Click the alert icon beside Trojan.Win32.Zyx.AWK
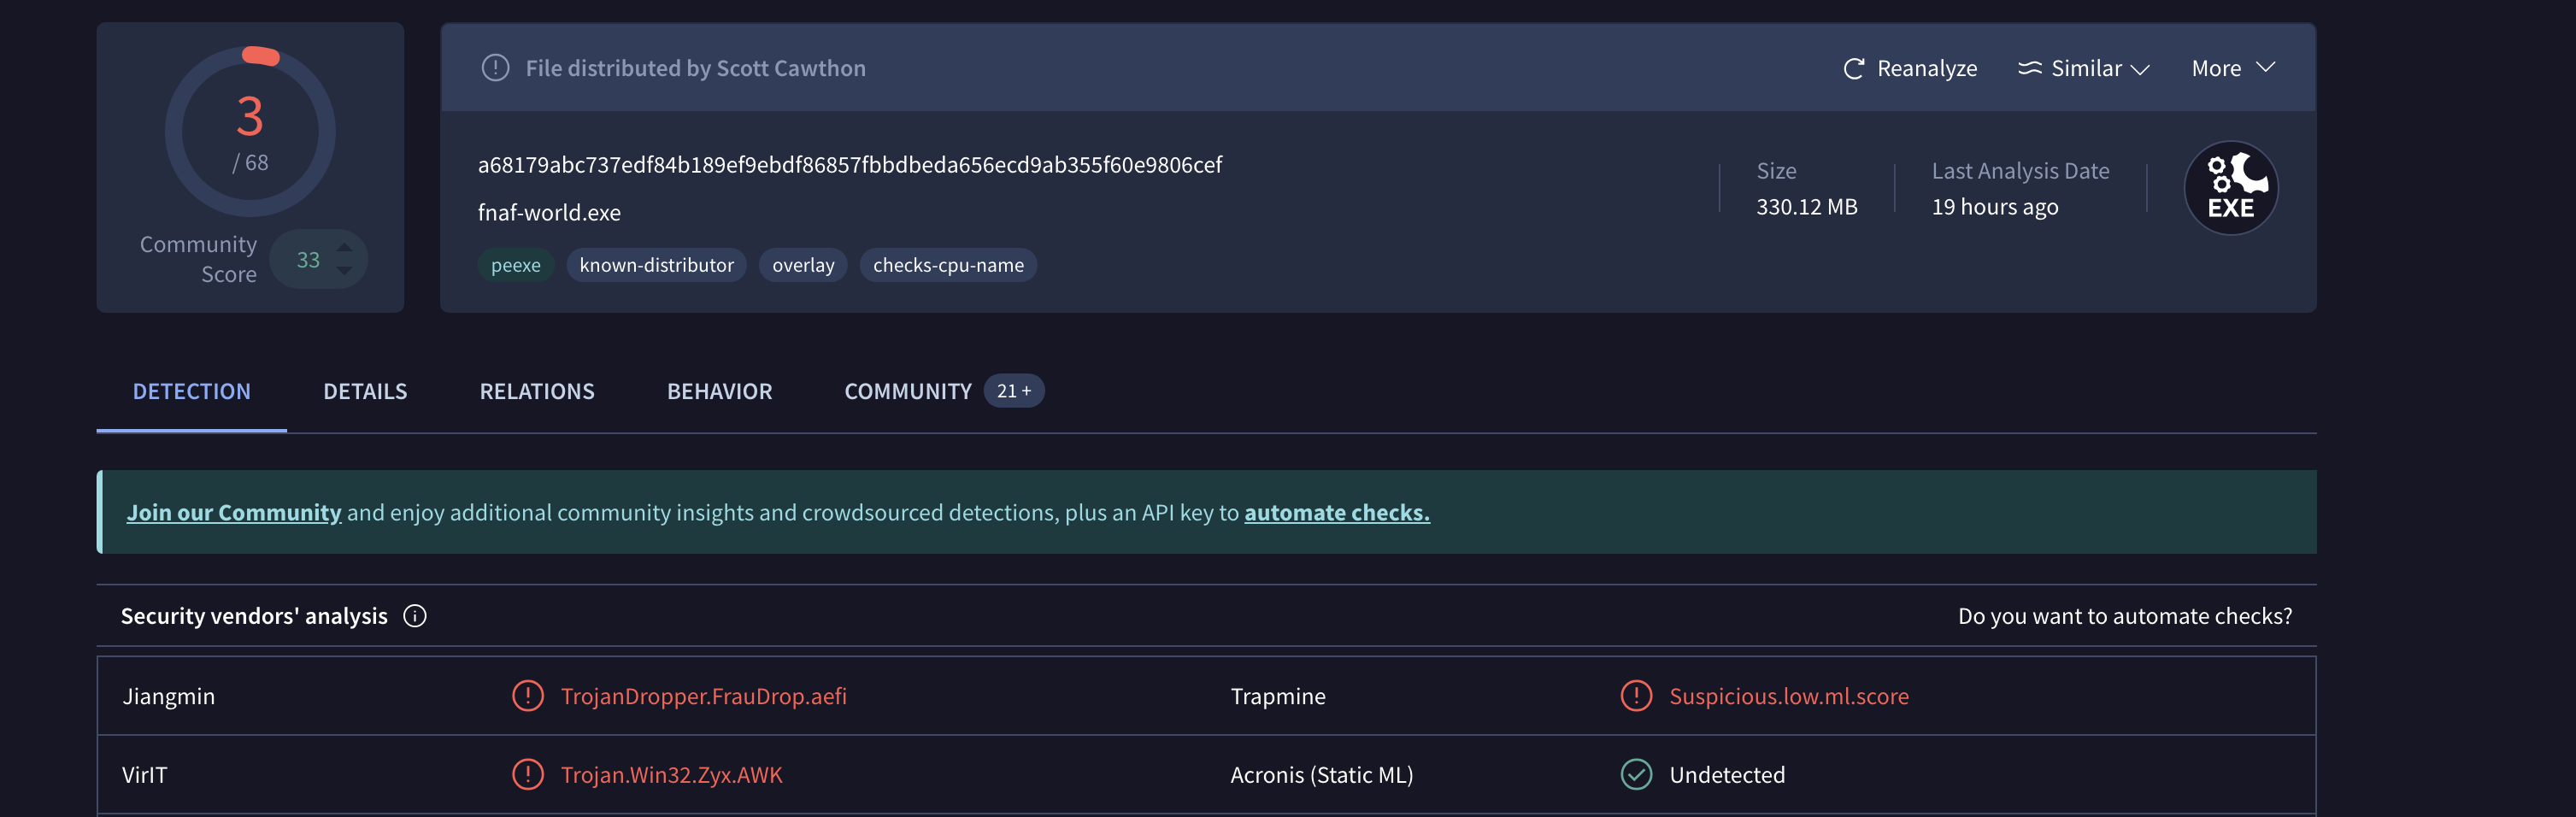The image size is (2576, 817). point(528,774)
